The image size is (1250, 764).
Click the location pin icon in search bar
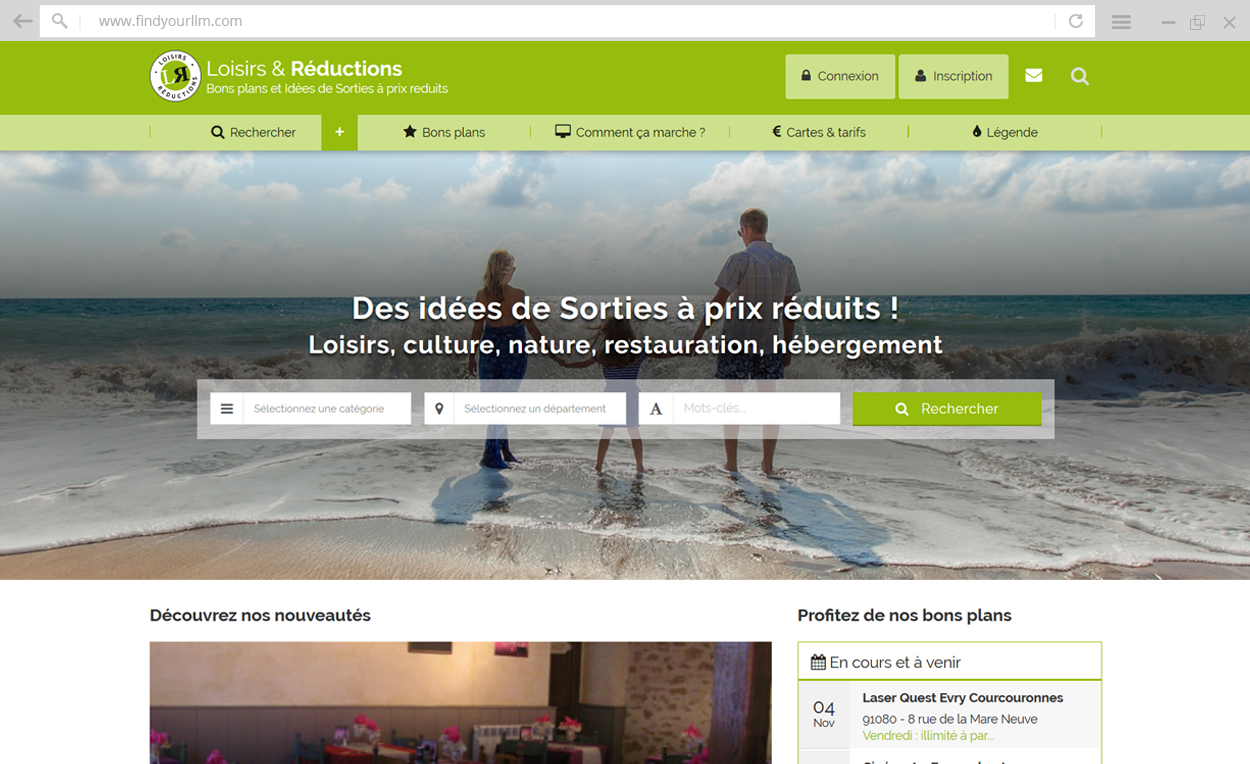coord(439,408)
